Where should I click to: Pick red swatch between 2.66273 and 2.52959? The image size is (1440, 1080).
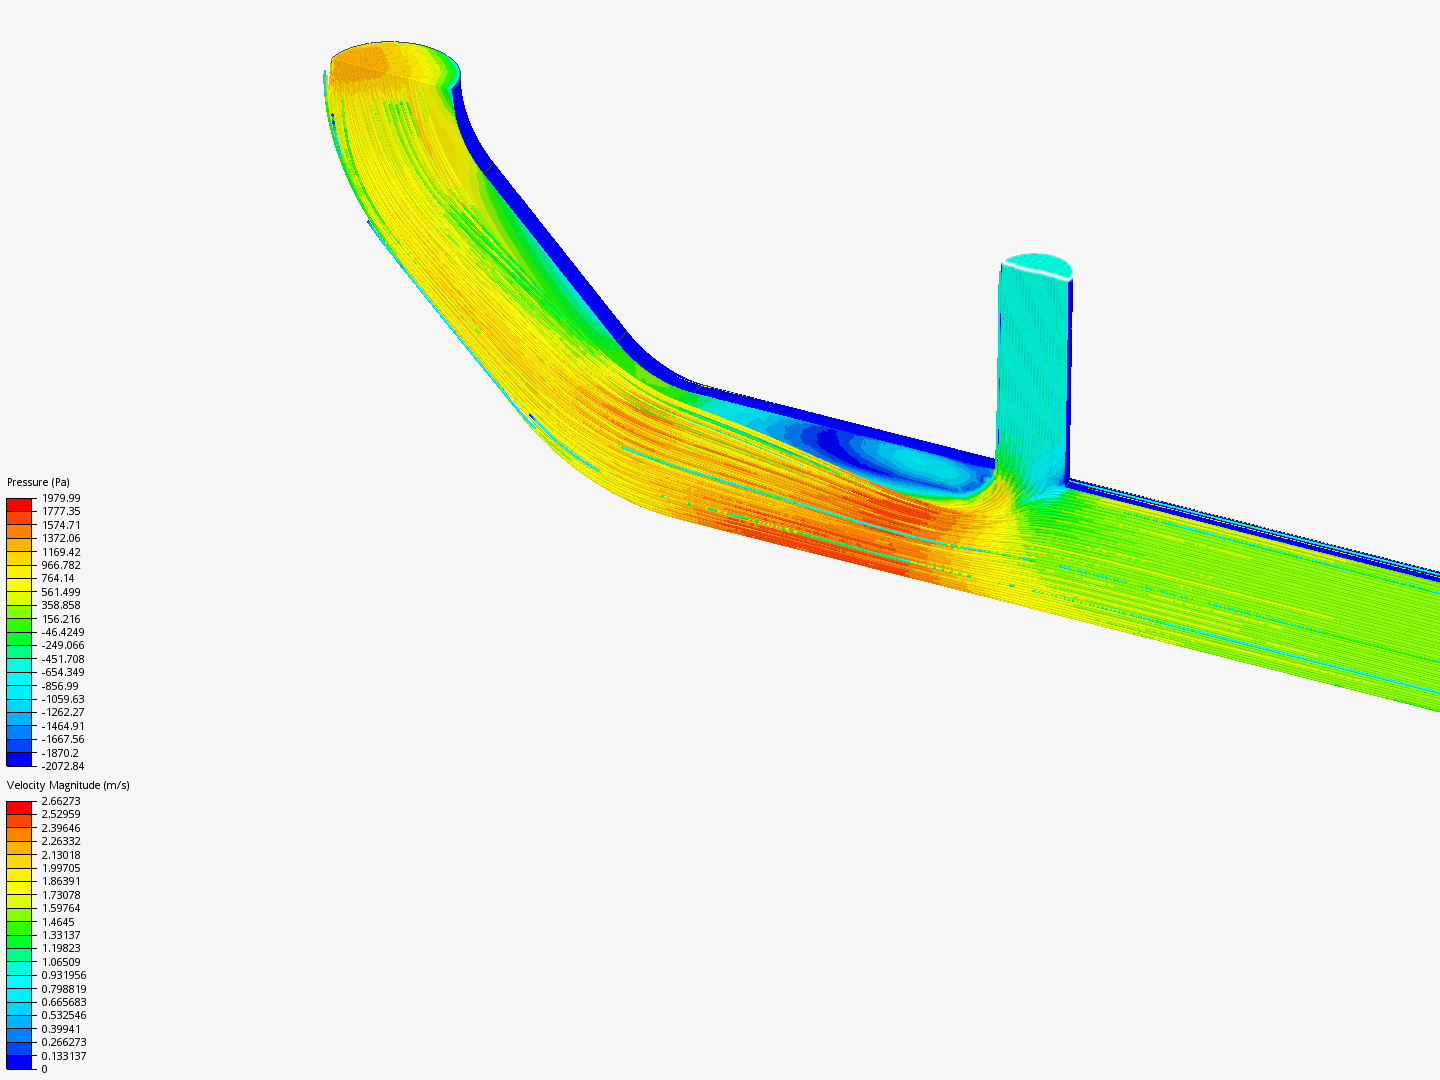(19, 808)
